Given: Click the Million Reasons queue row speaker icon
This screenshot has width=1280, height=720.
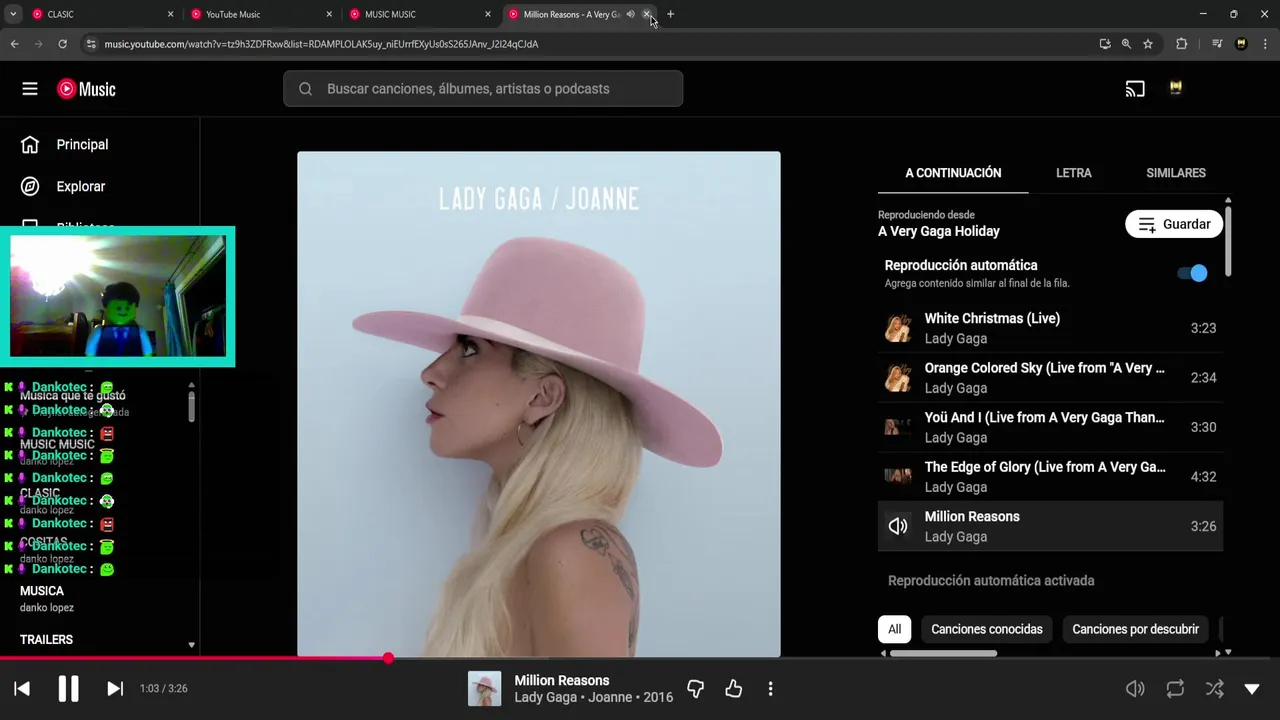Looking at the screenshot, I should 898,526.
